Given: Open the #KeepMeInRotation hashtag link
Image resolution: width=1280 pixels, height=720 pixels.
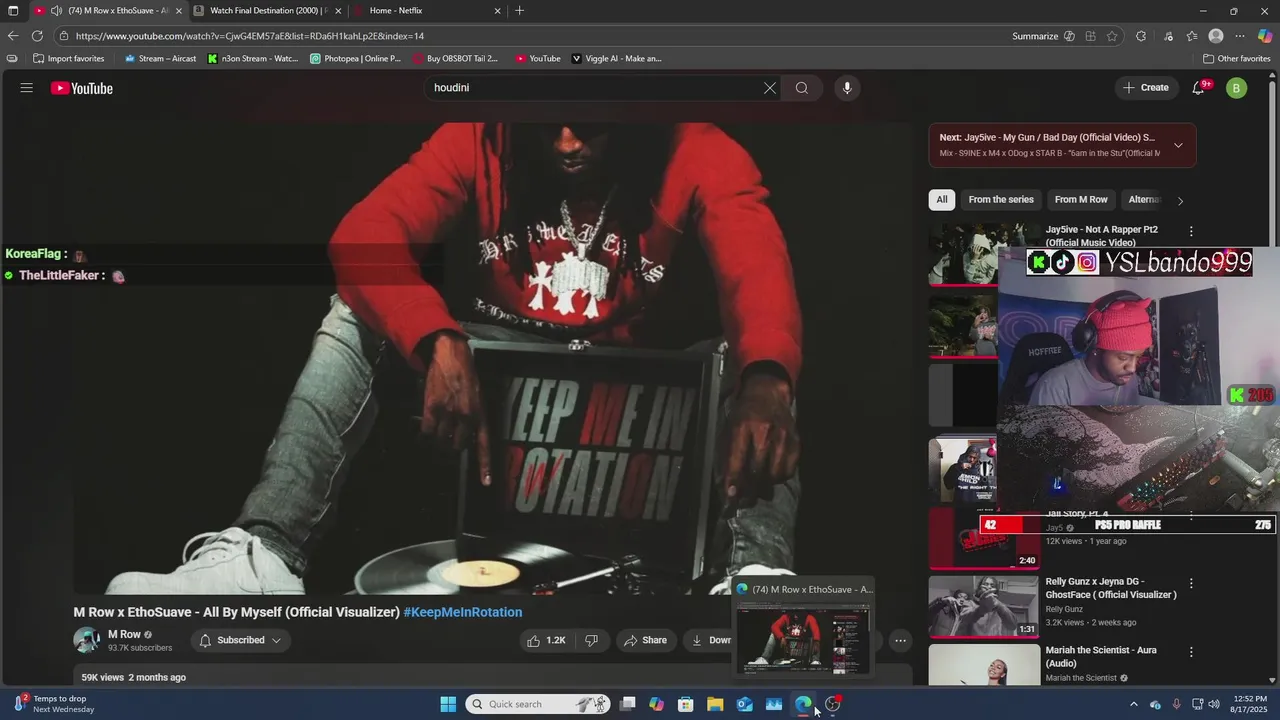Looking at the screenshot, I should (x=463, y=612).
